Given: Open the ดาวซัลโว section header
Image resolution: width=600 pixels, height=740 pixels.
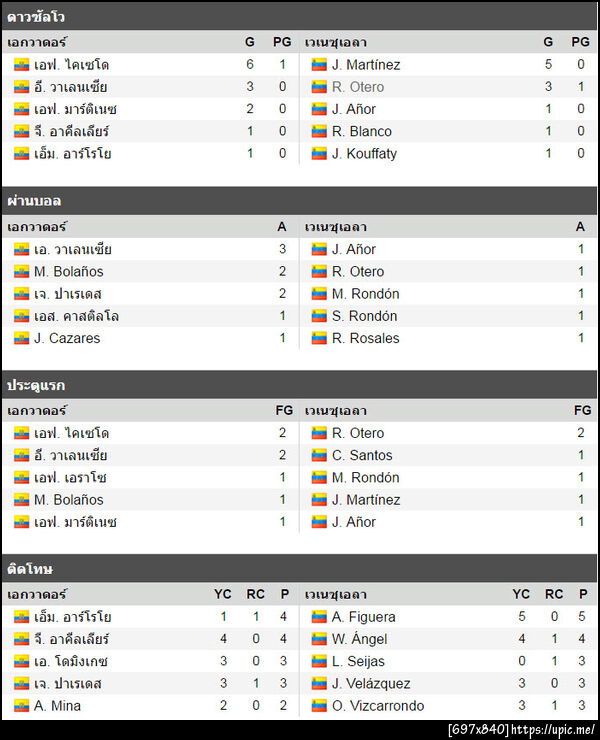Looking at the screenshot, I should 35,17.
